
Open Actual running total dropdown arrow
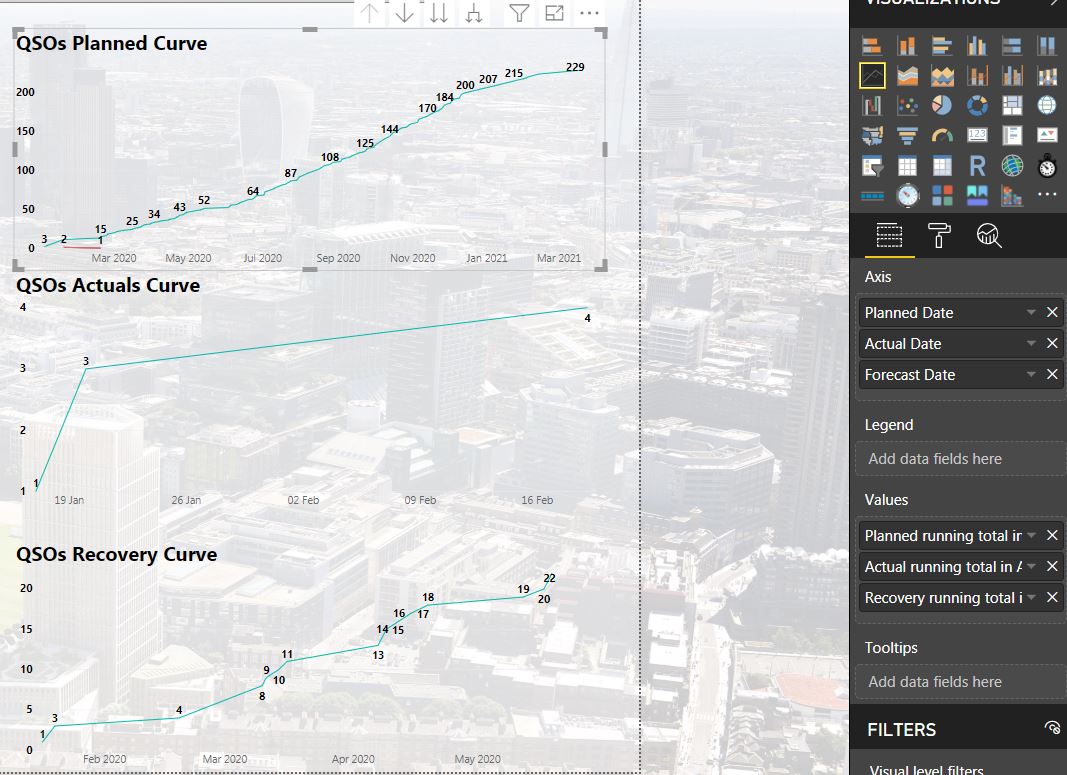click(x=1032, y=566)
